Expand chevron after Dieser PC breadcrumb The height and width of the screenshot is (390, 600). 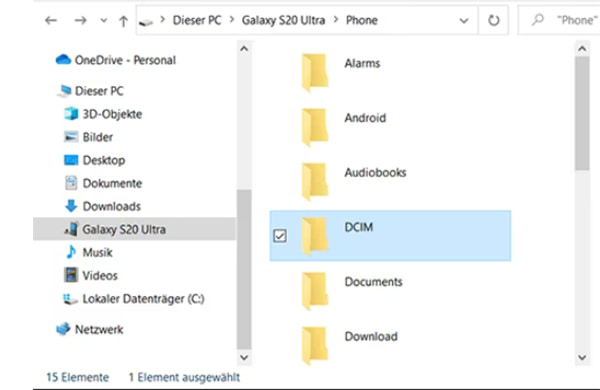[232, 19]
